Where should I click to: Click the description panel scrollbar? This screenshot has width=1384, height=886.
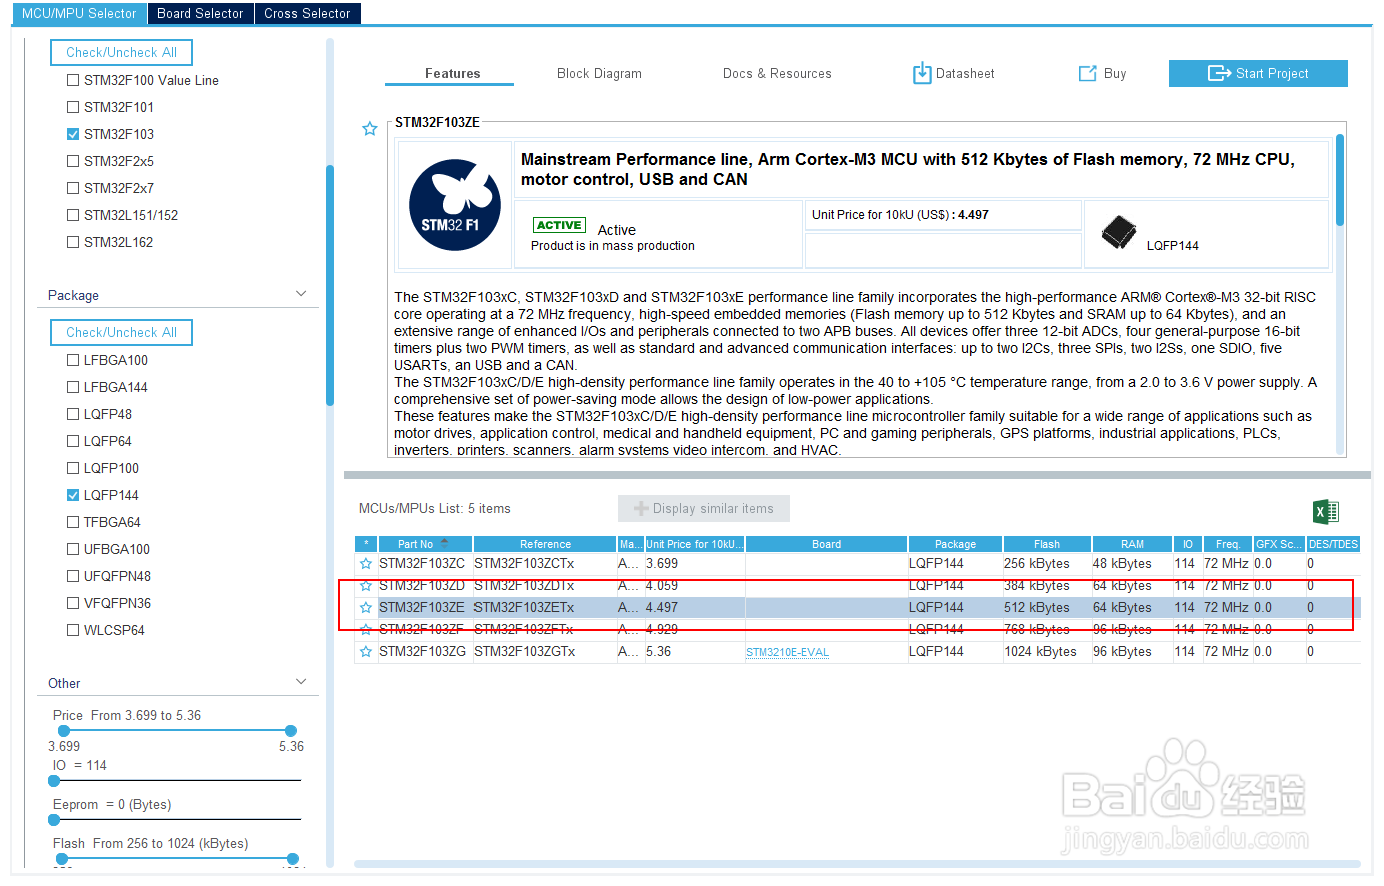tap(1340, 180)
